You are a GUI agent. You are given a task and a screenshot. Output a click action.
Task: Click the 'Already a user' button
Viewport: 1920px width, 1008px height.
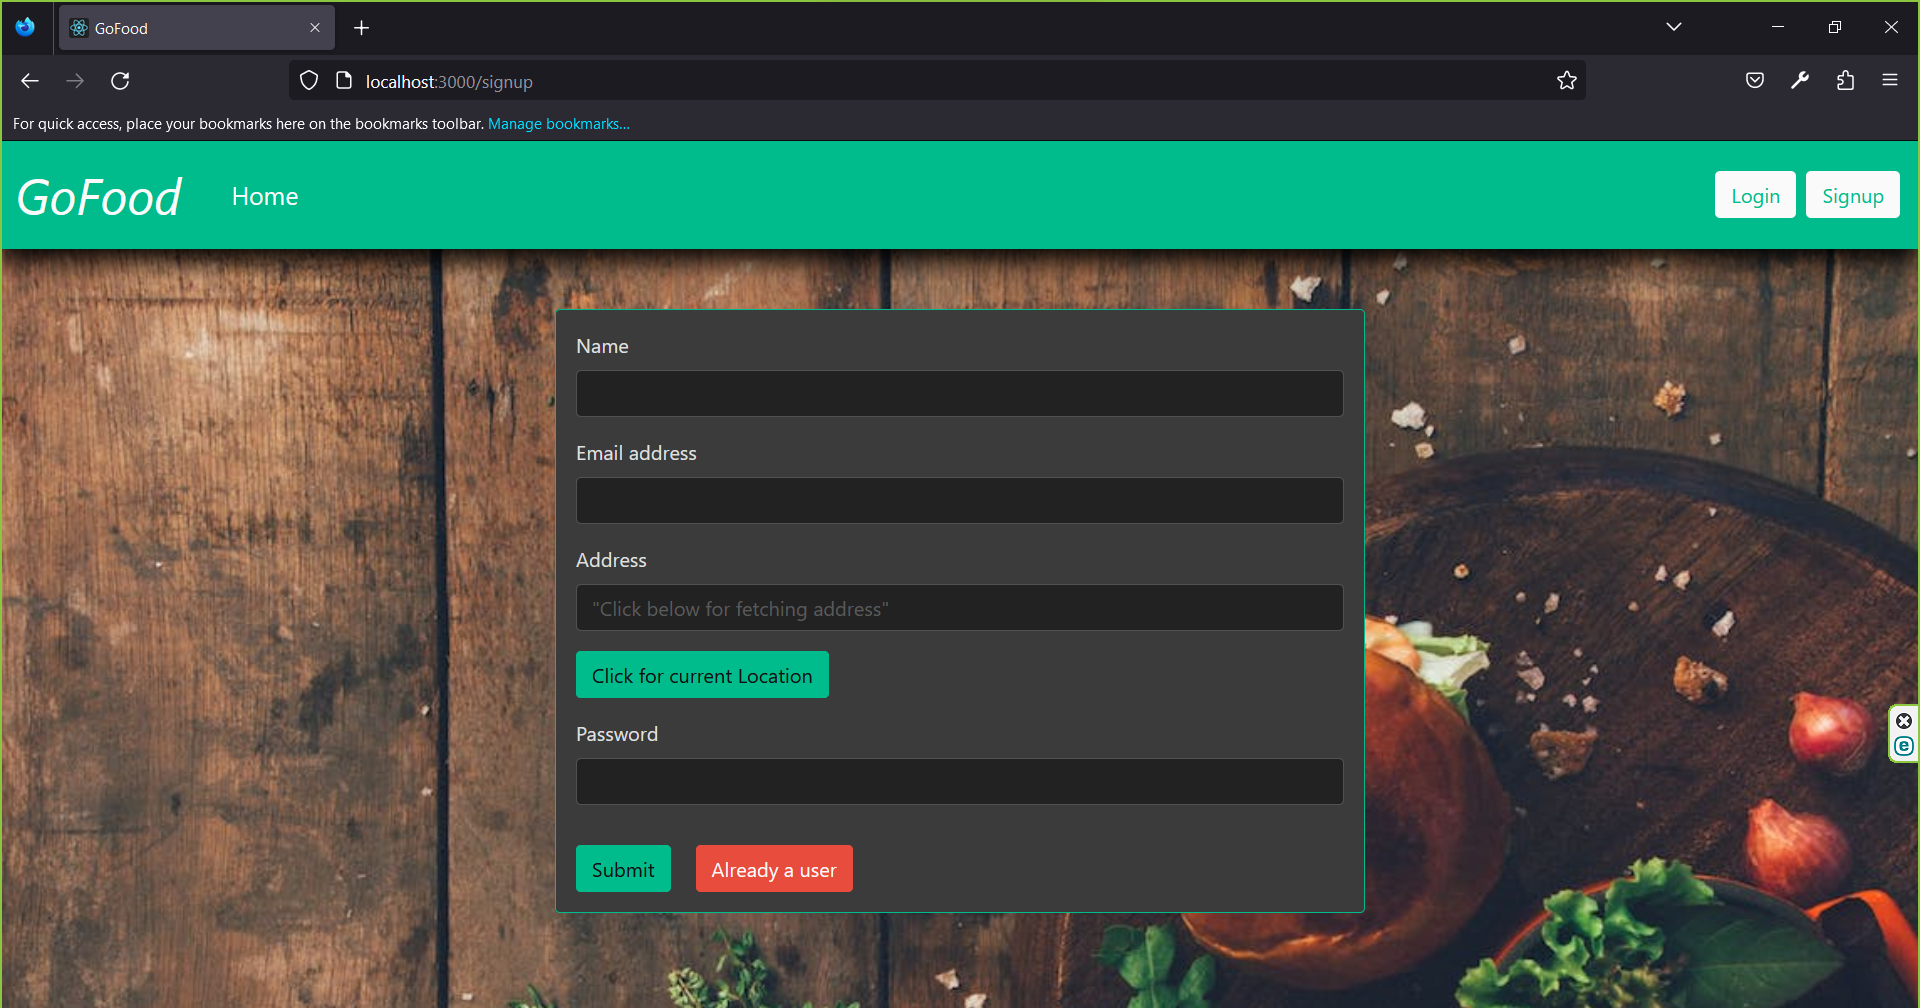pos(774,868)
